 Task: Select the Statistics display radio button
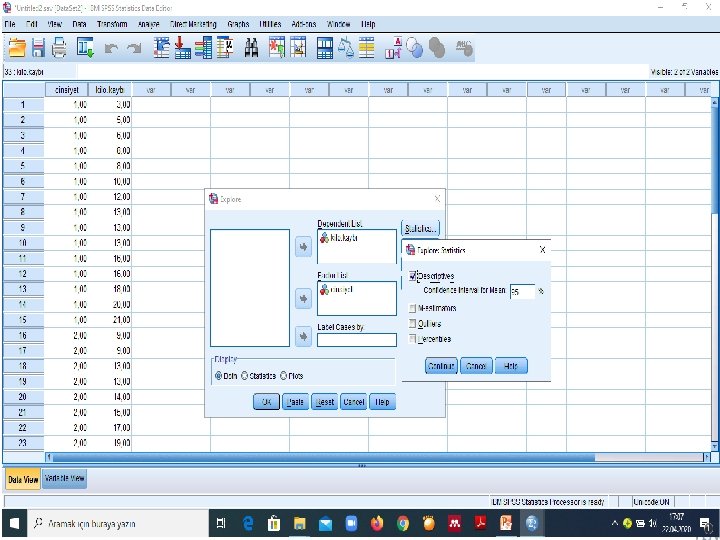coord(245,376)
